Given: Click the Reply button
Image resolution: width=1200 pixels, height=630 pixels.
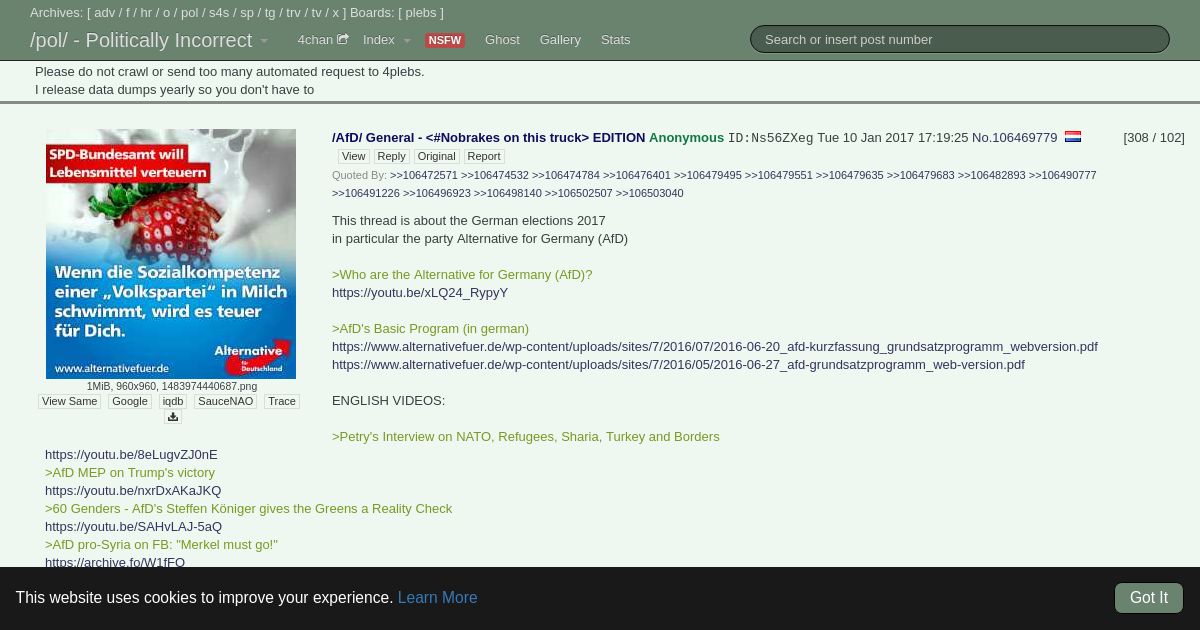Looking at the screenshot, I should [391, 156].
